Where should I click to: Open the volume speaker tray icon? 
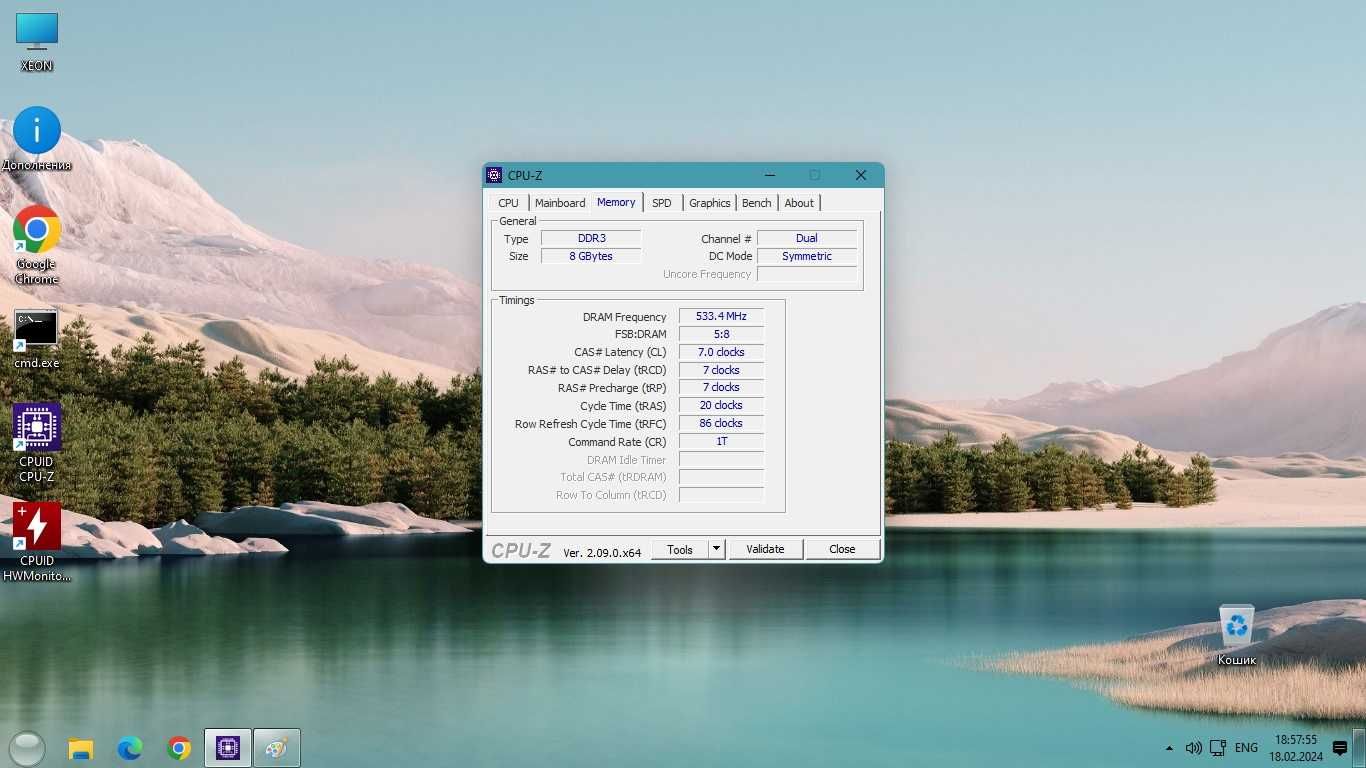pyautogui.click(x=1193, y=748)
